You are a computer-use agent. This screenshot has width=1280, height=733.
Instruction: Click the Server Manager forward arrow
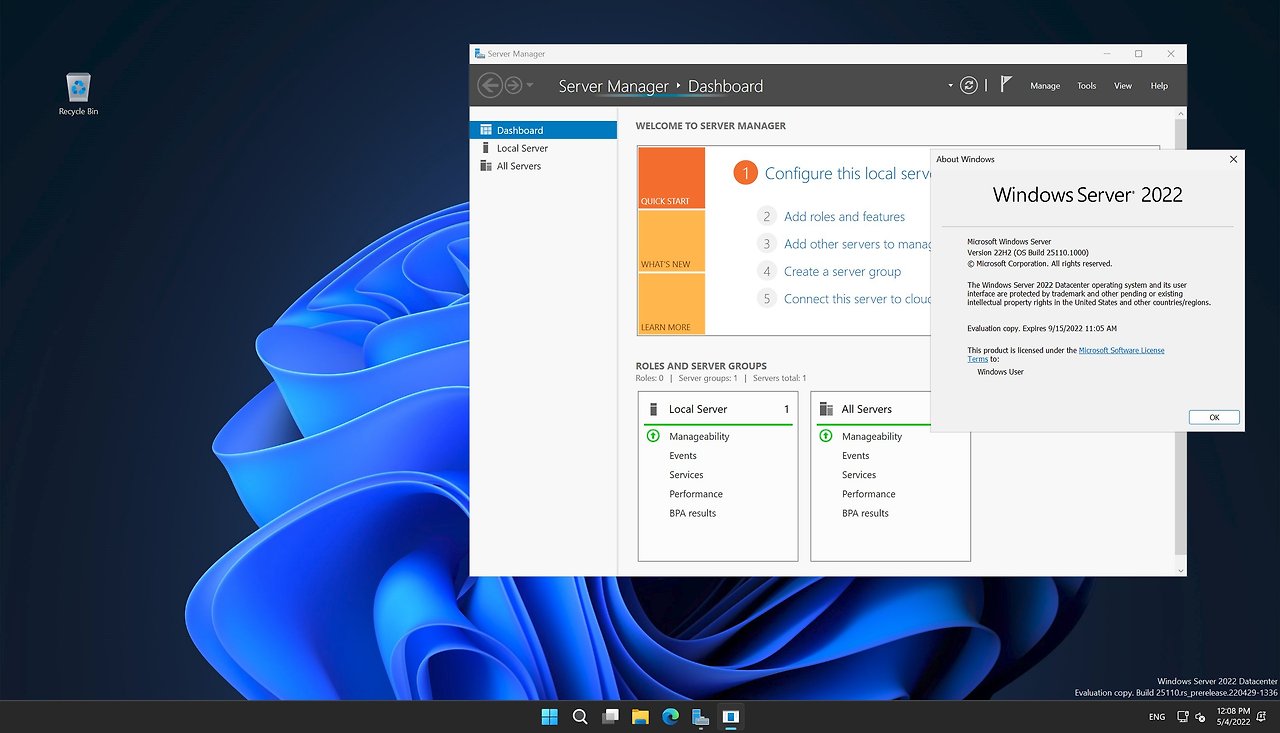click(x=513, y=86)
